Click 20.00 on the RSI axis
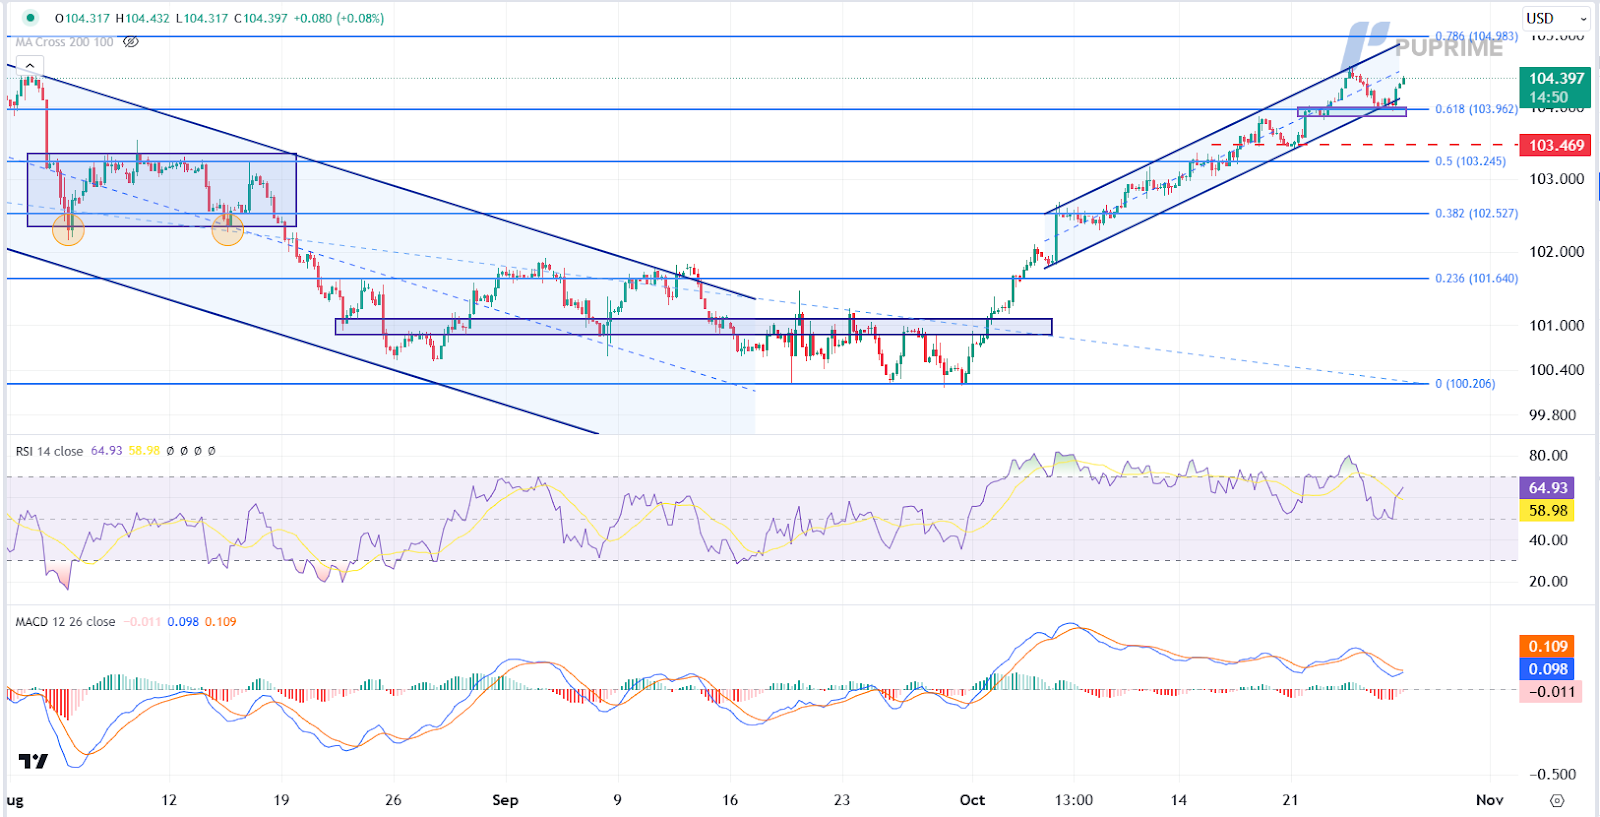This screenshot has height=817, width=1600. pos(1549,581)
